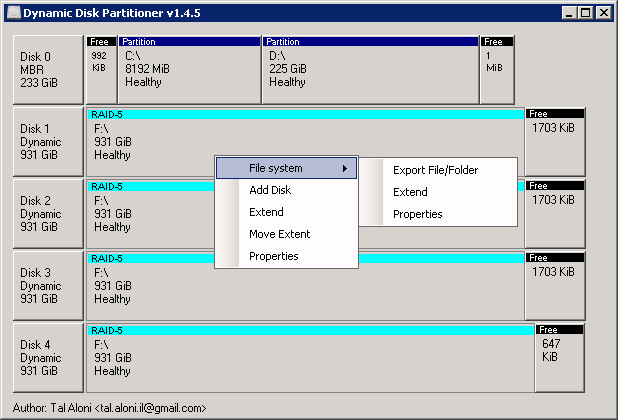Click the 1 MiB free space on Disk 0

pos(497,70)
